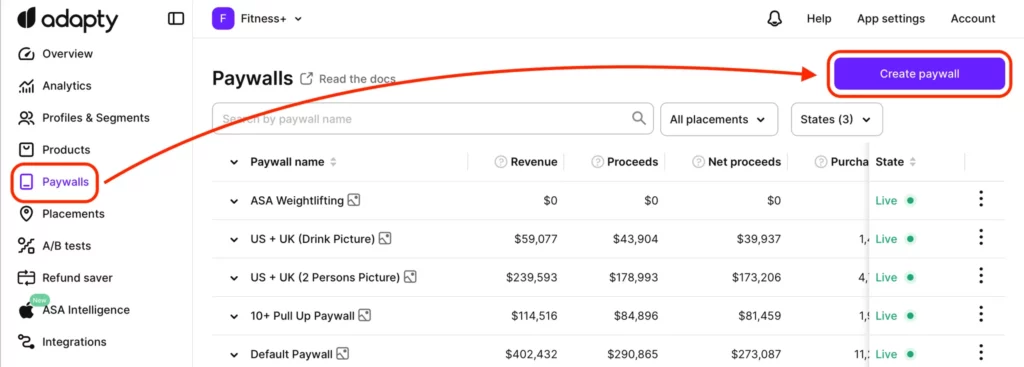
Task: Click the ASA Weightlifting paywall name
Action: coord(297,200)
